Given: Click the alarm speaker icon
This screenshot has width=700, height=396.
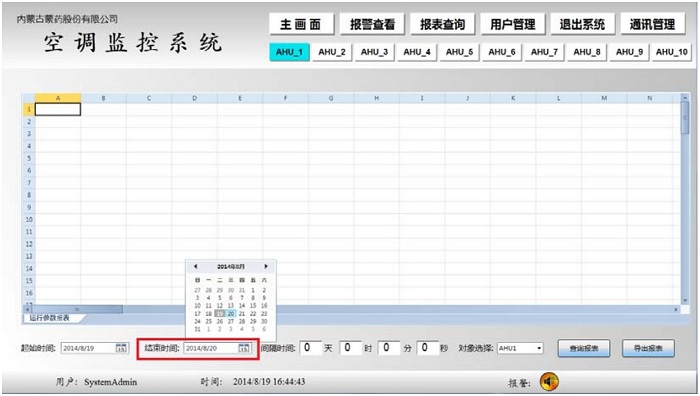Looking at the screenshot, I should 549,382.
